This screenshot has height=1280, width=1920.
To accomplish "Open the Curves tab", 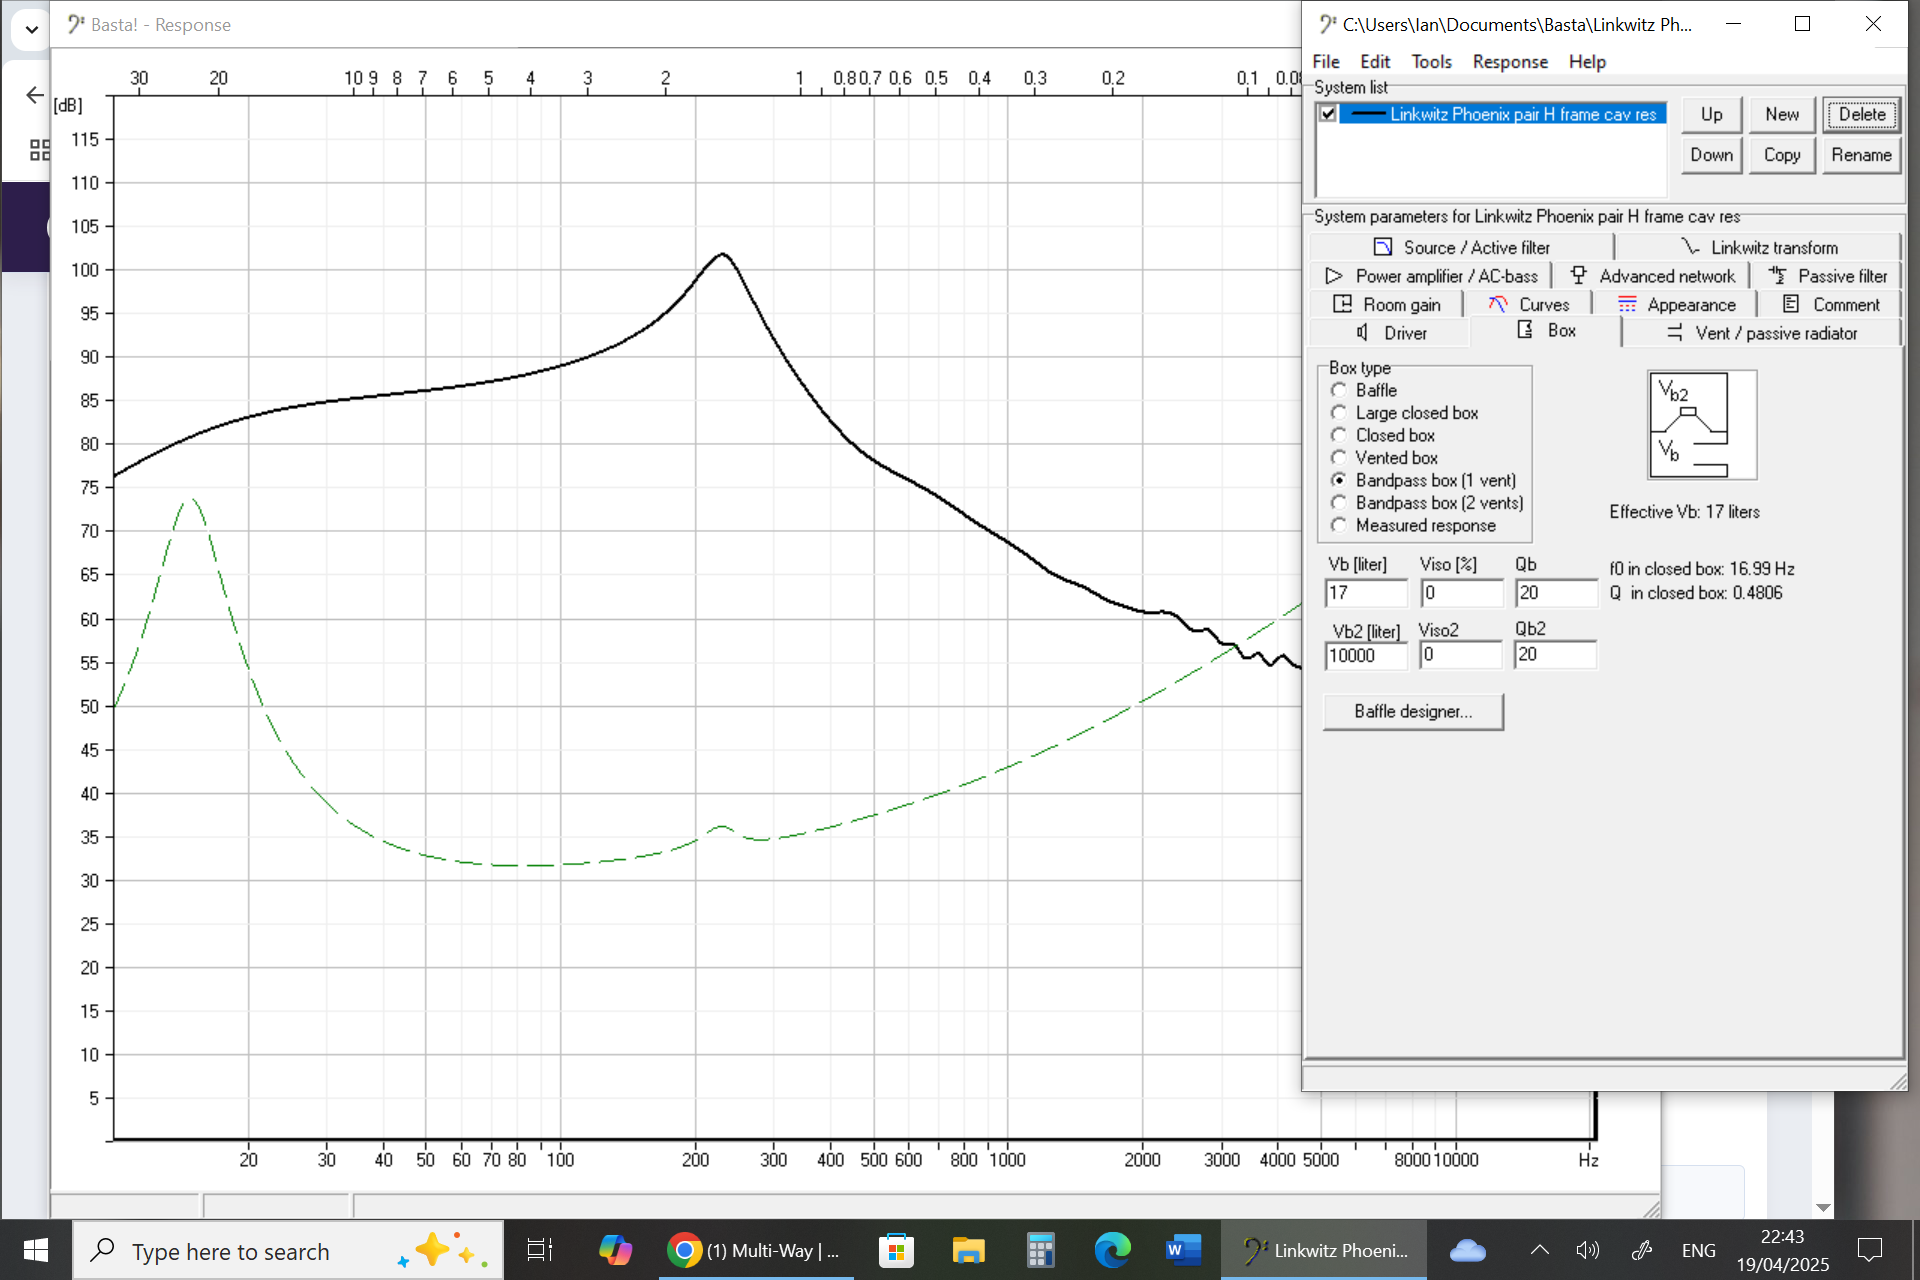I will pyautogui.click(x=1528, y=305).
